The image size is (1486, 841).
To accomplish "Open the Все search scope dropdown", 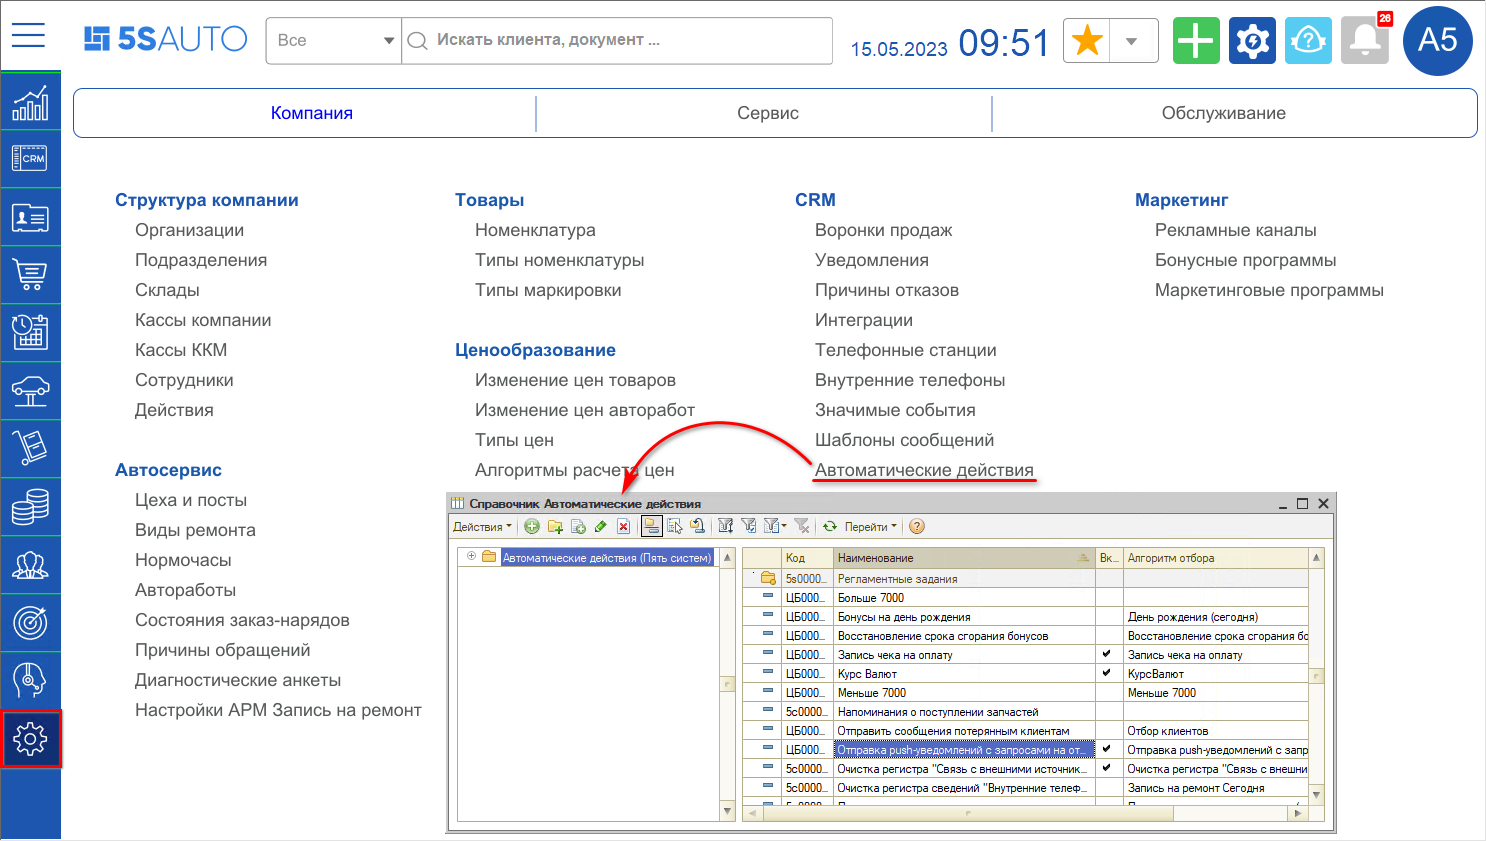I will click(x=333, y=41).
